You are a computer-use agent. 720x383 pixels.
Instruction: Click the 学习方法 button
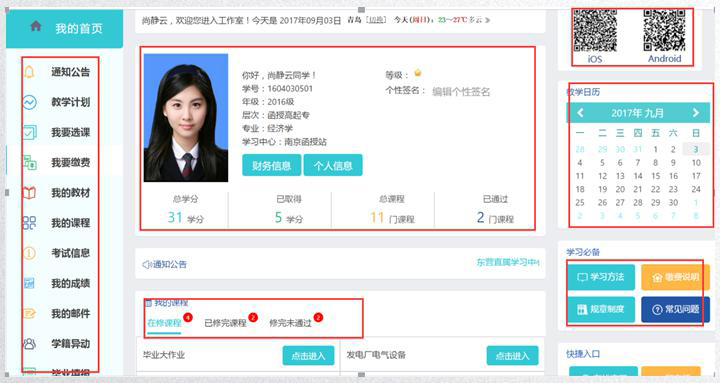tap(601, 277)
